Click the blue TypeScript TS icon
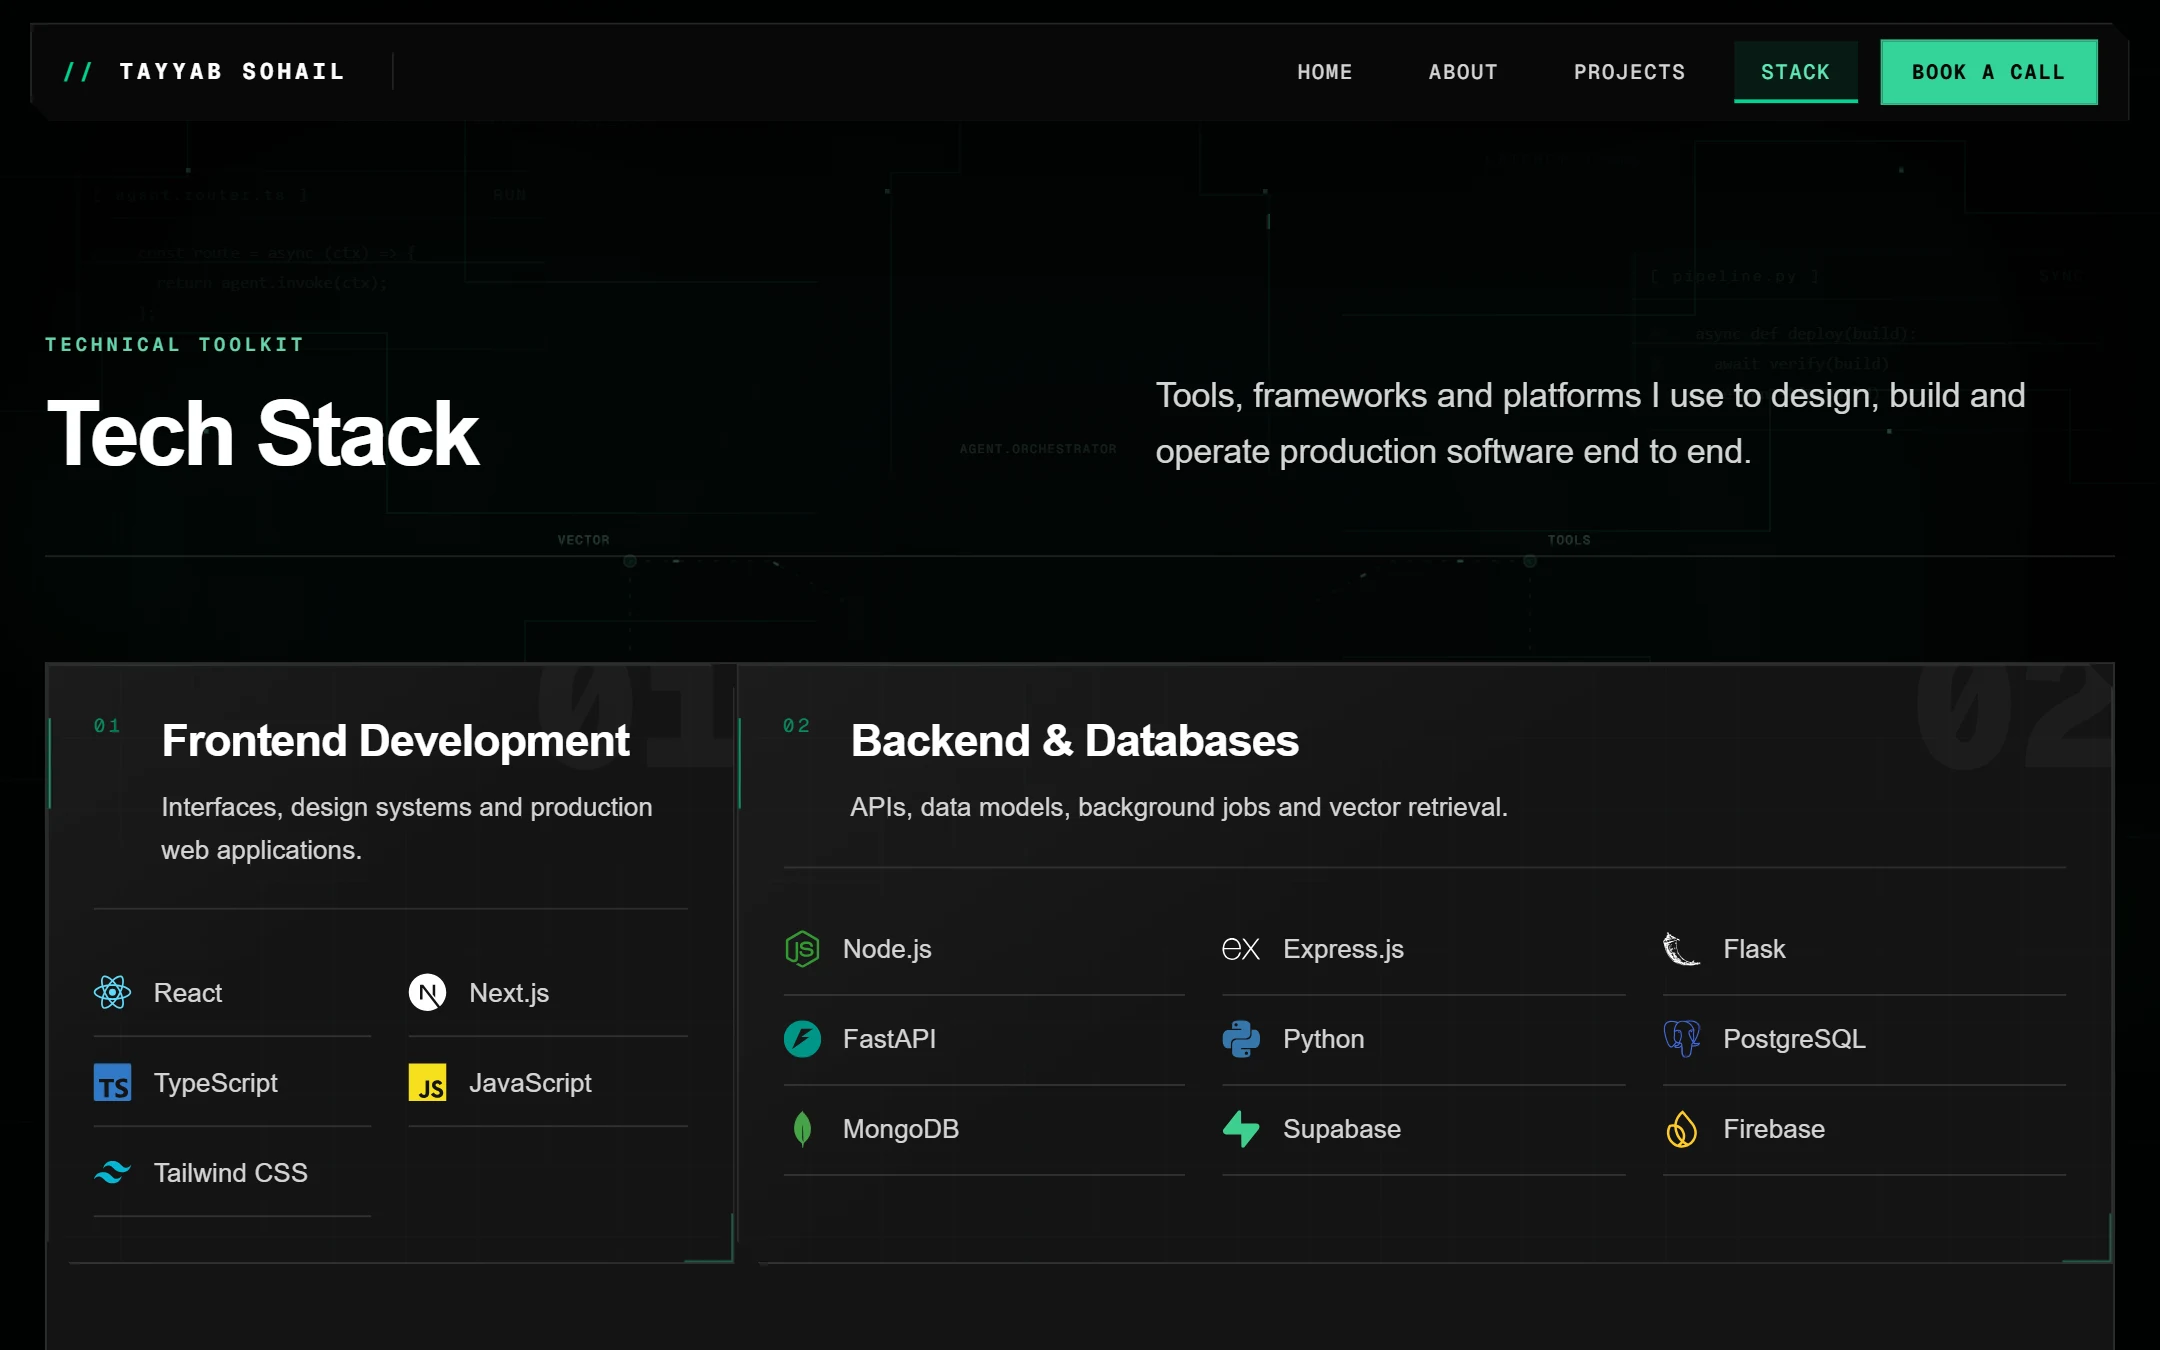Screen dimensions: 2160x1350 112,1083
